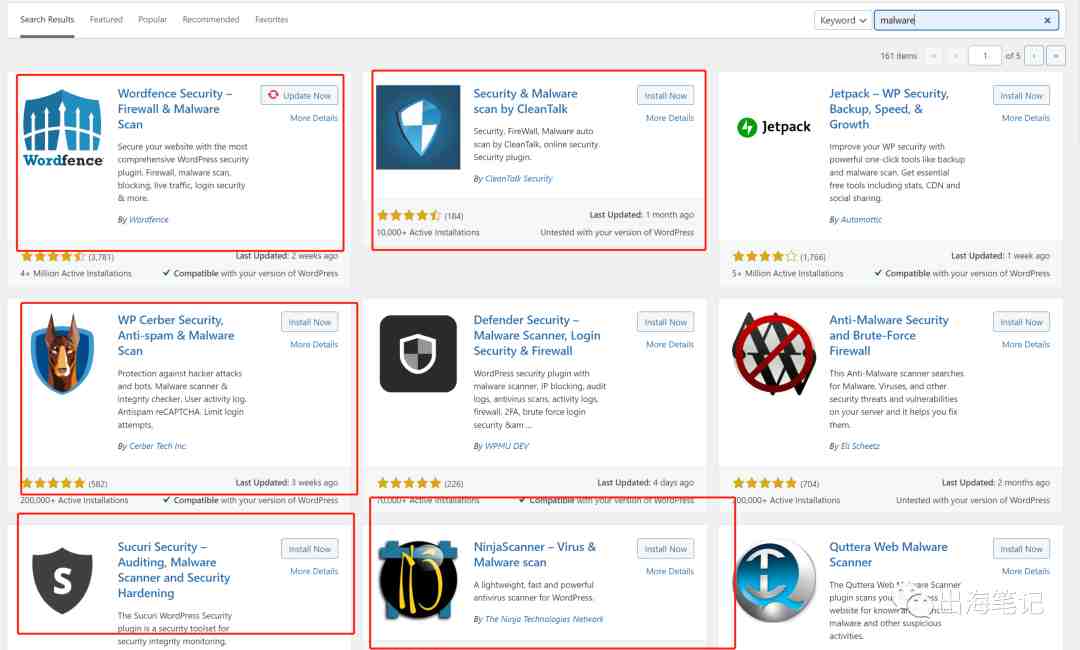Open More Details for NinjaScanner
This screenshot has width=1080, height=650.
670,571
